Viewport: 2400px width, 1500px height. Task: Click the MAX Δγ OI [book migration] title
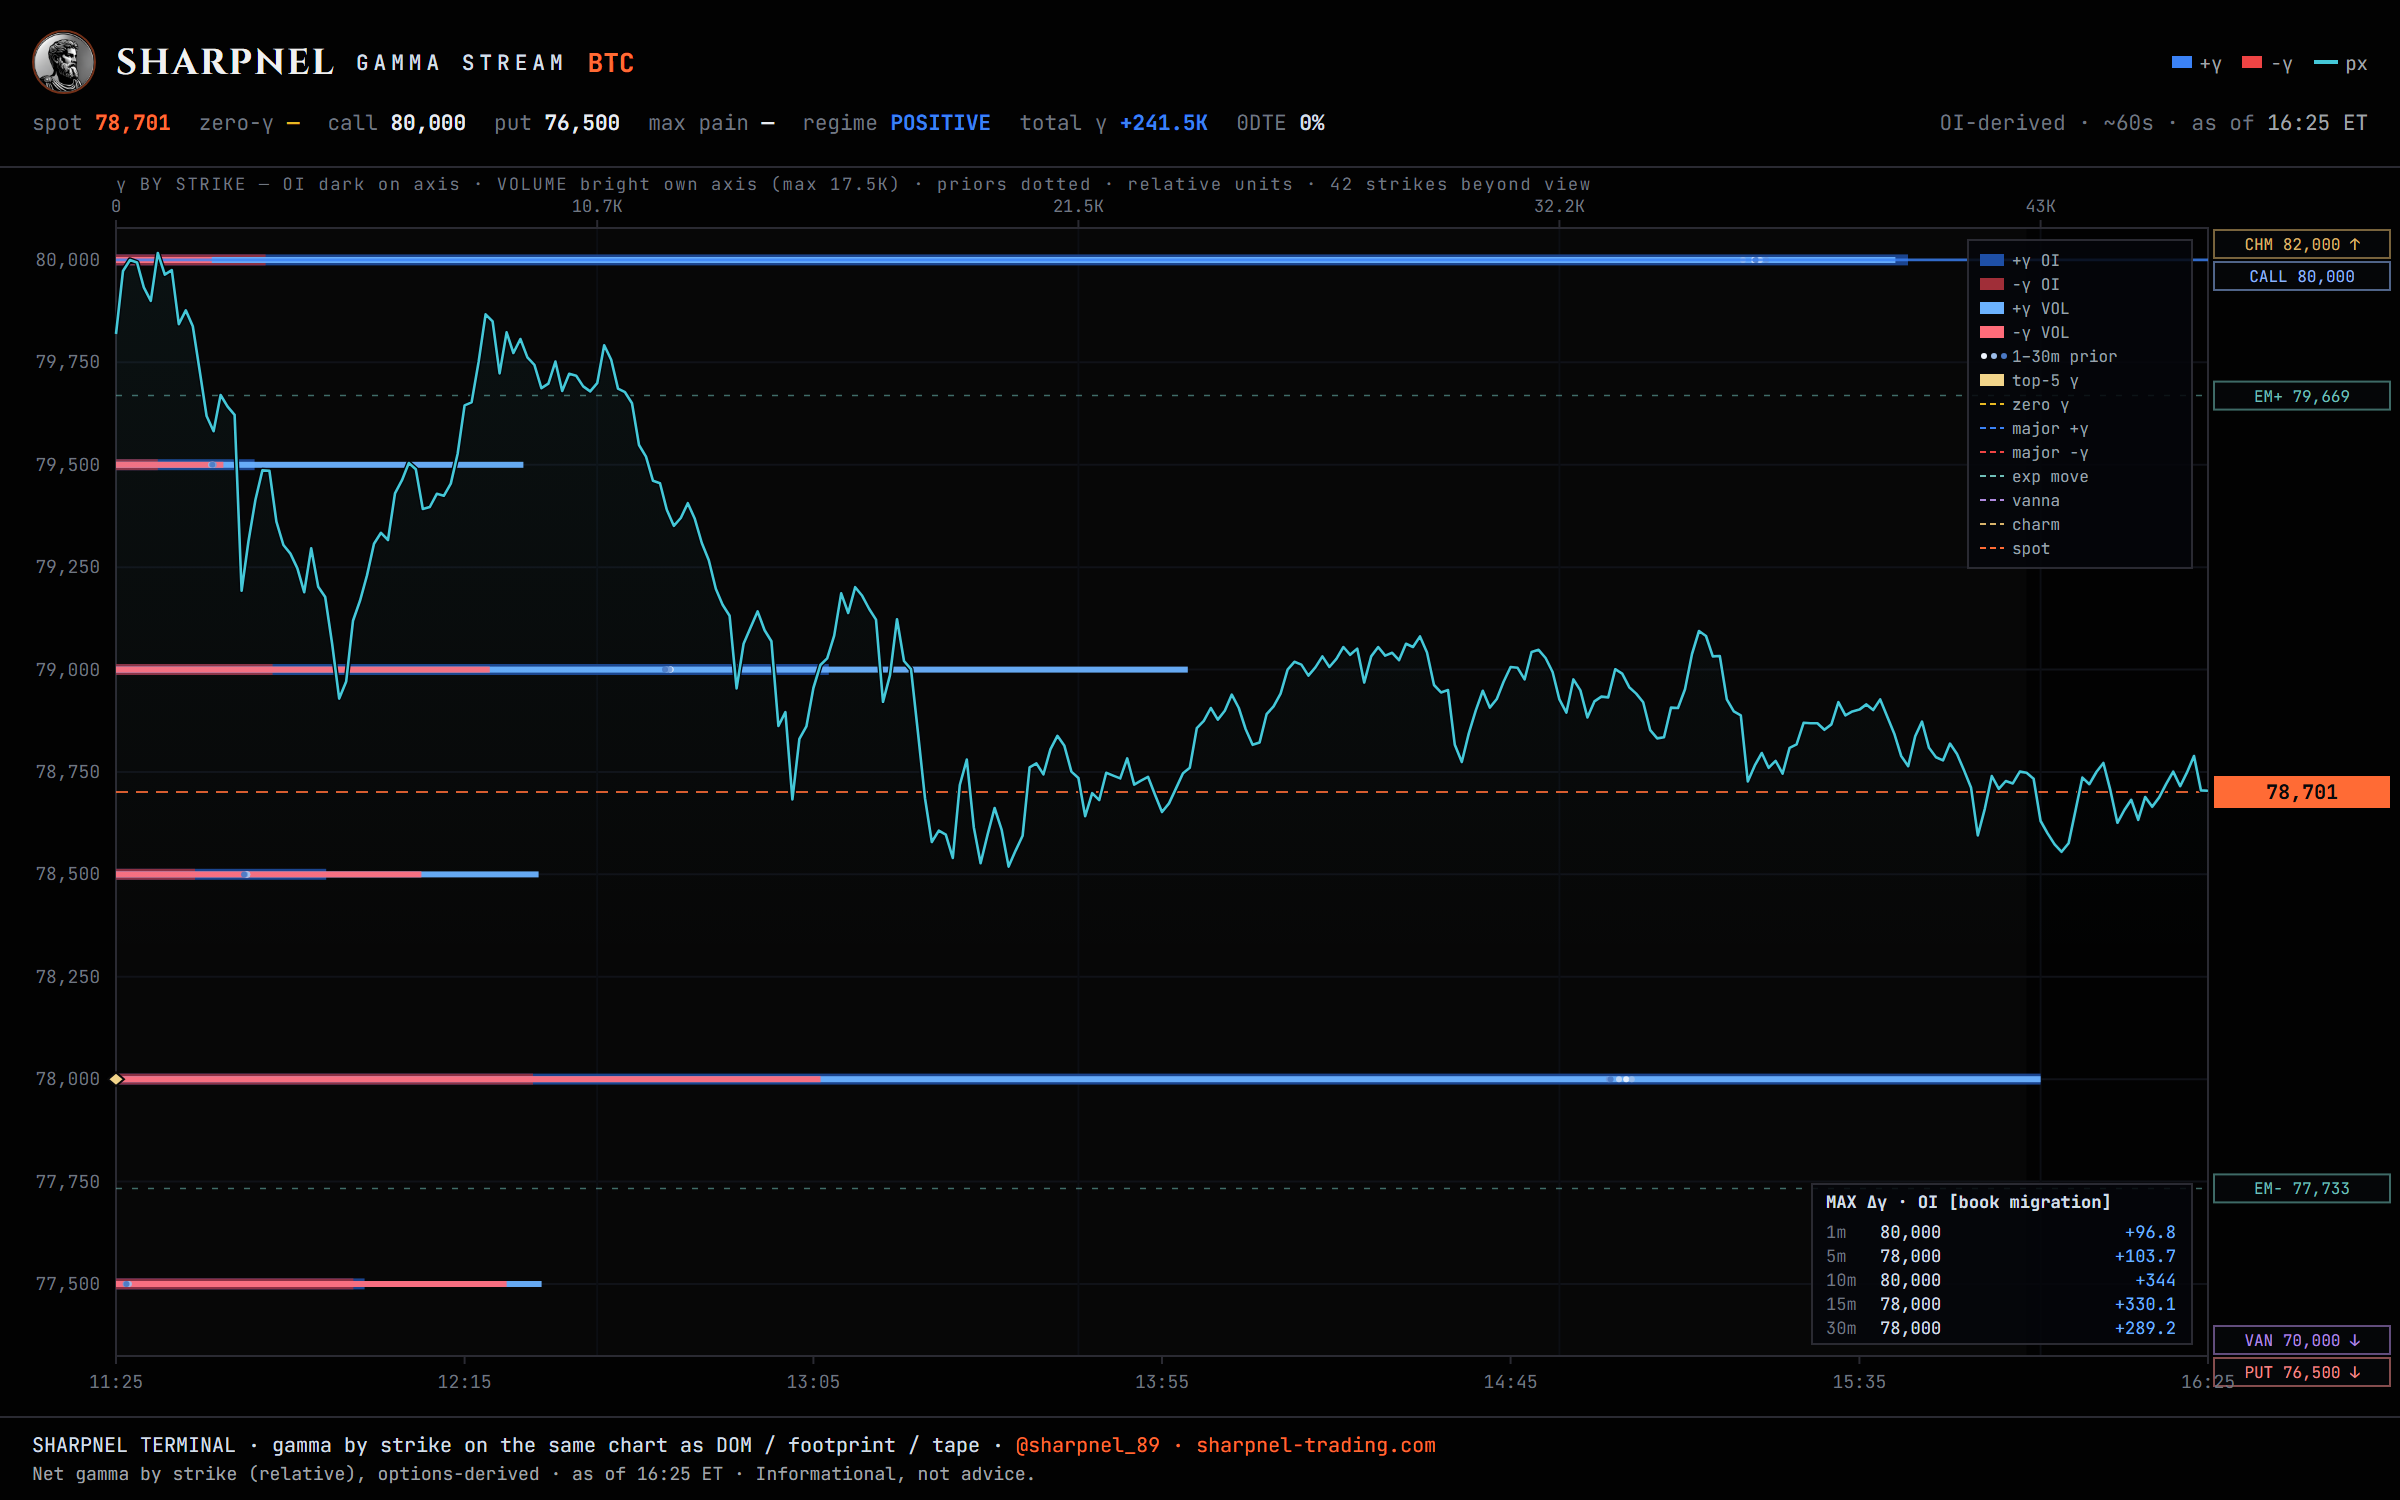pyautogui.click(x=1968, y=1202)
